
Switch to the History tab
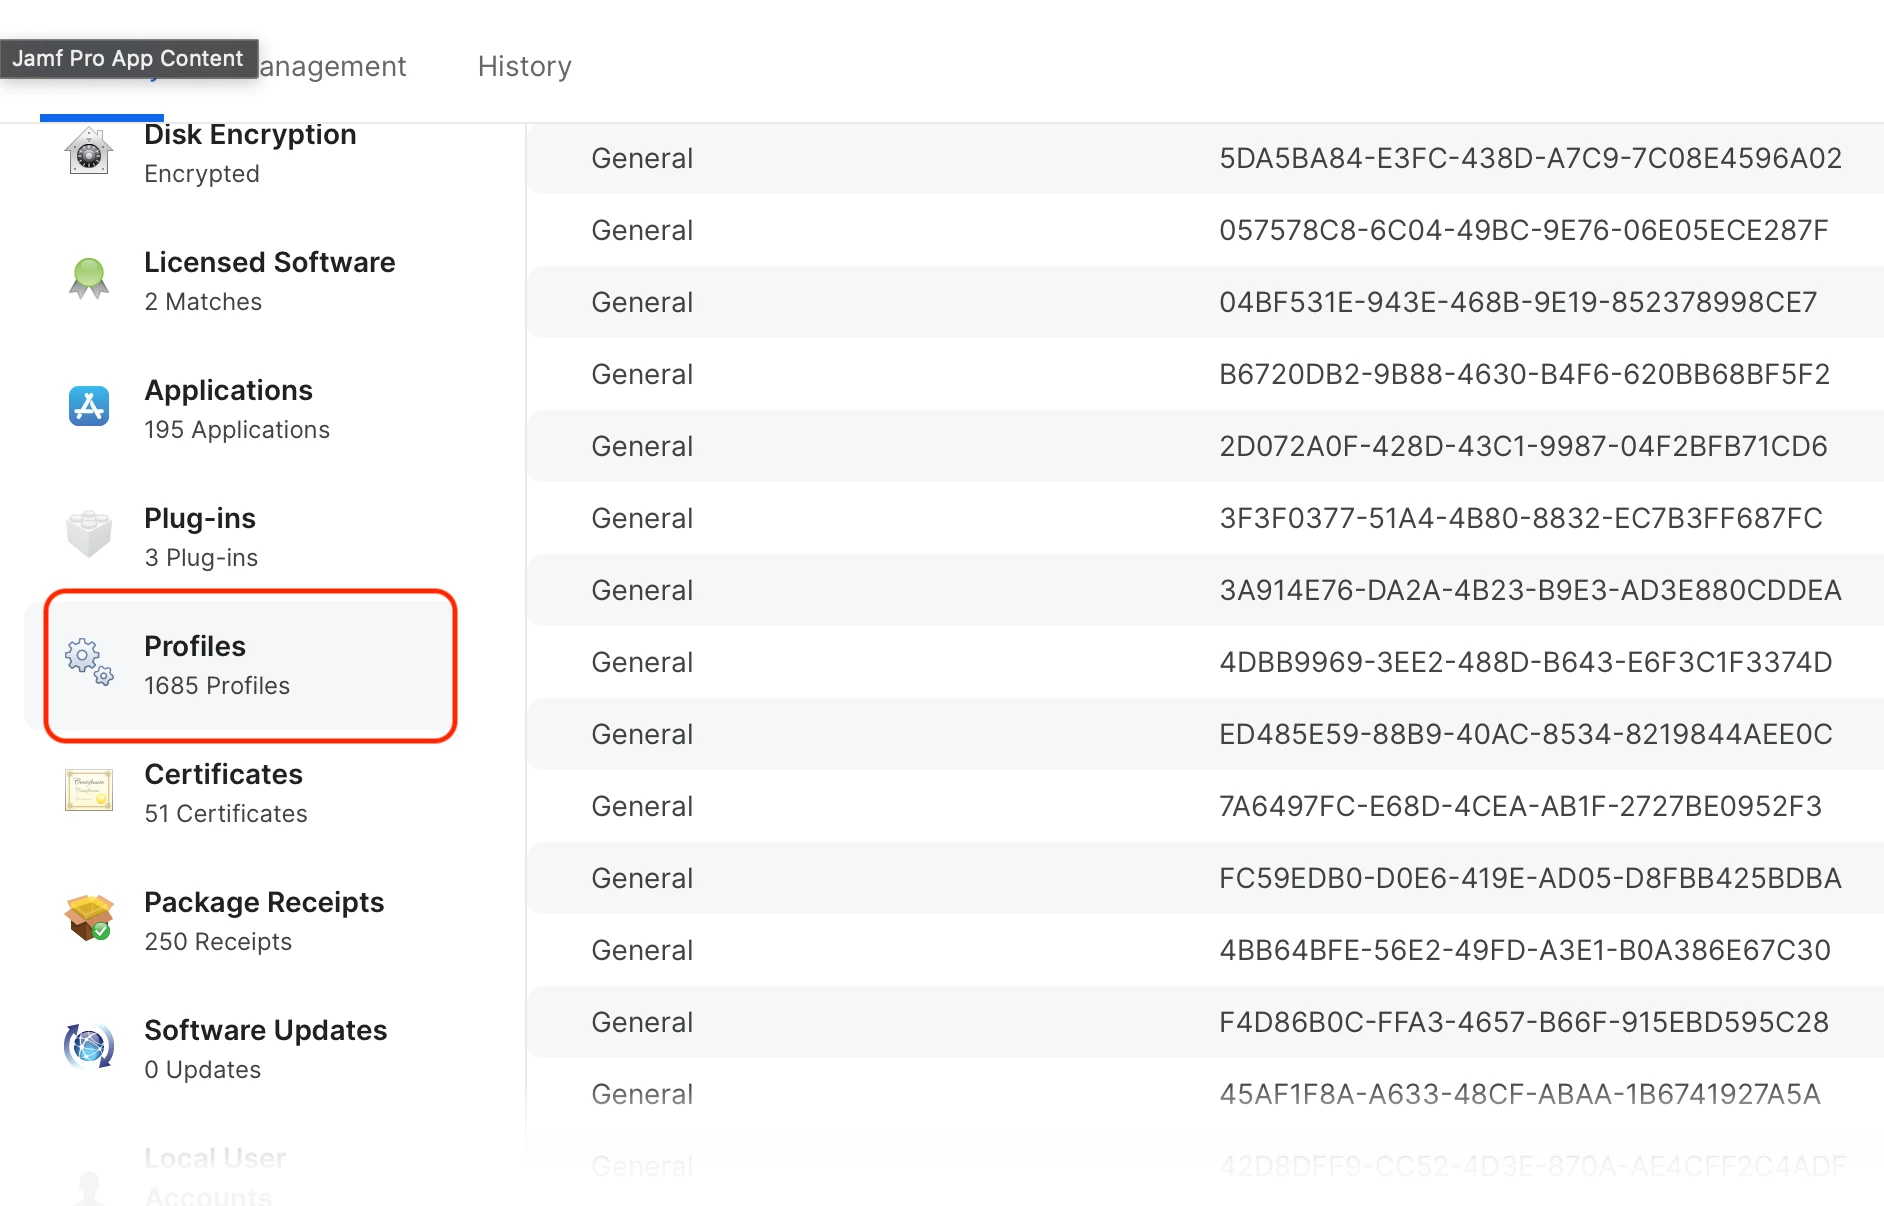coord(524,66)
